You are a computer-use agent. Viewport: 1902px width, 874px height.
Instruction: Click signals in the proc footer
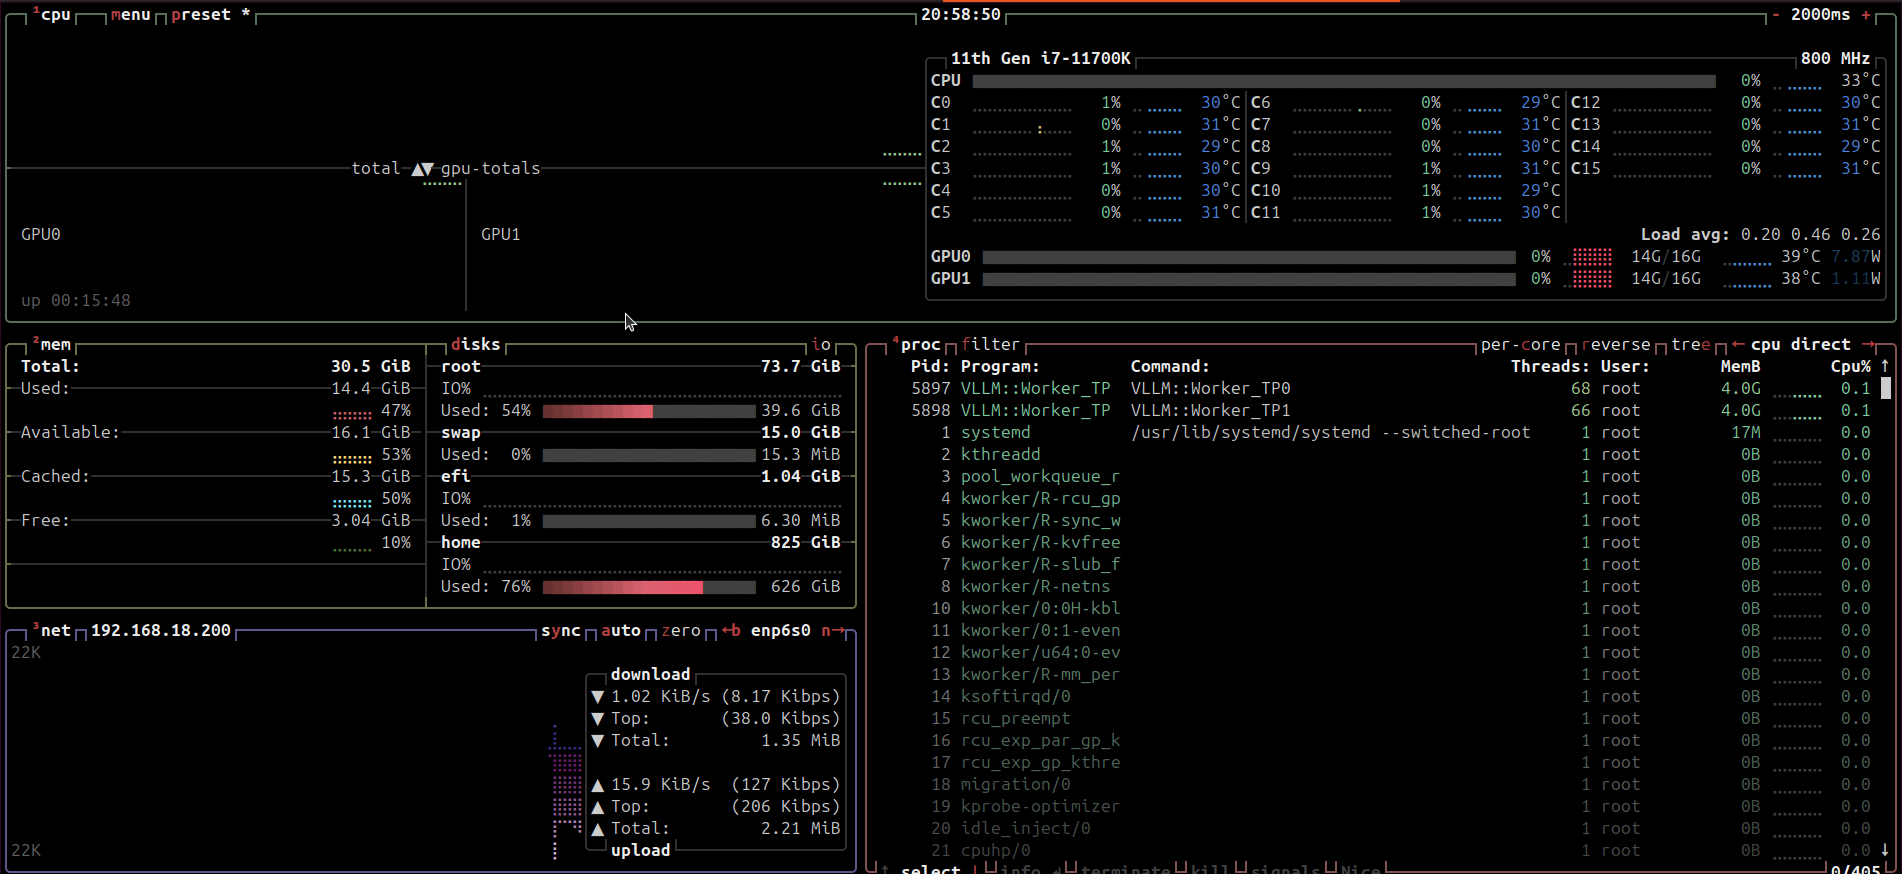click(1286, 868)
